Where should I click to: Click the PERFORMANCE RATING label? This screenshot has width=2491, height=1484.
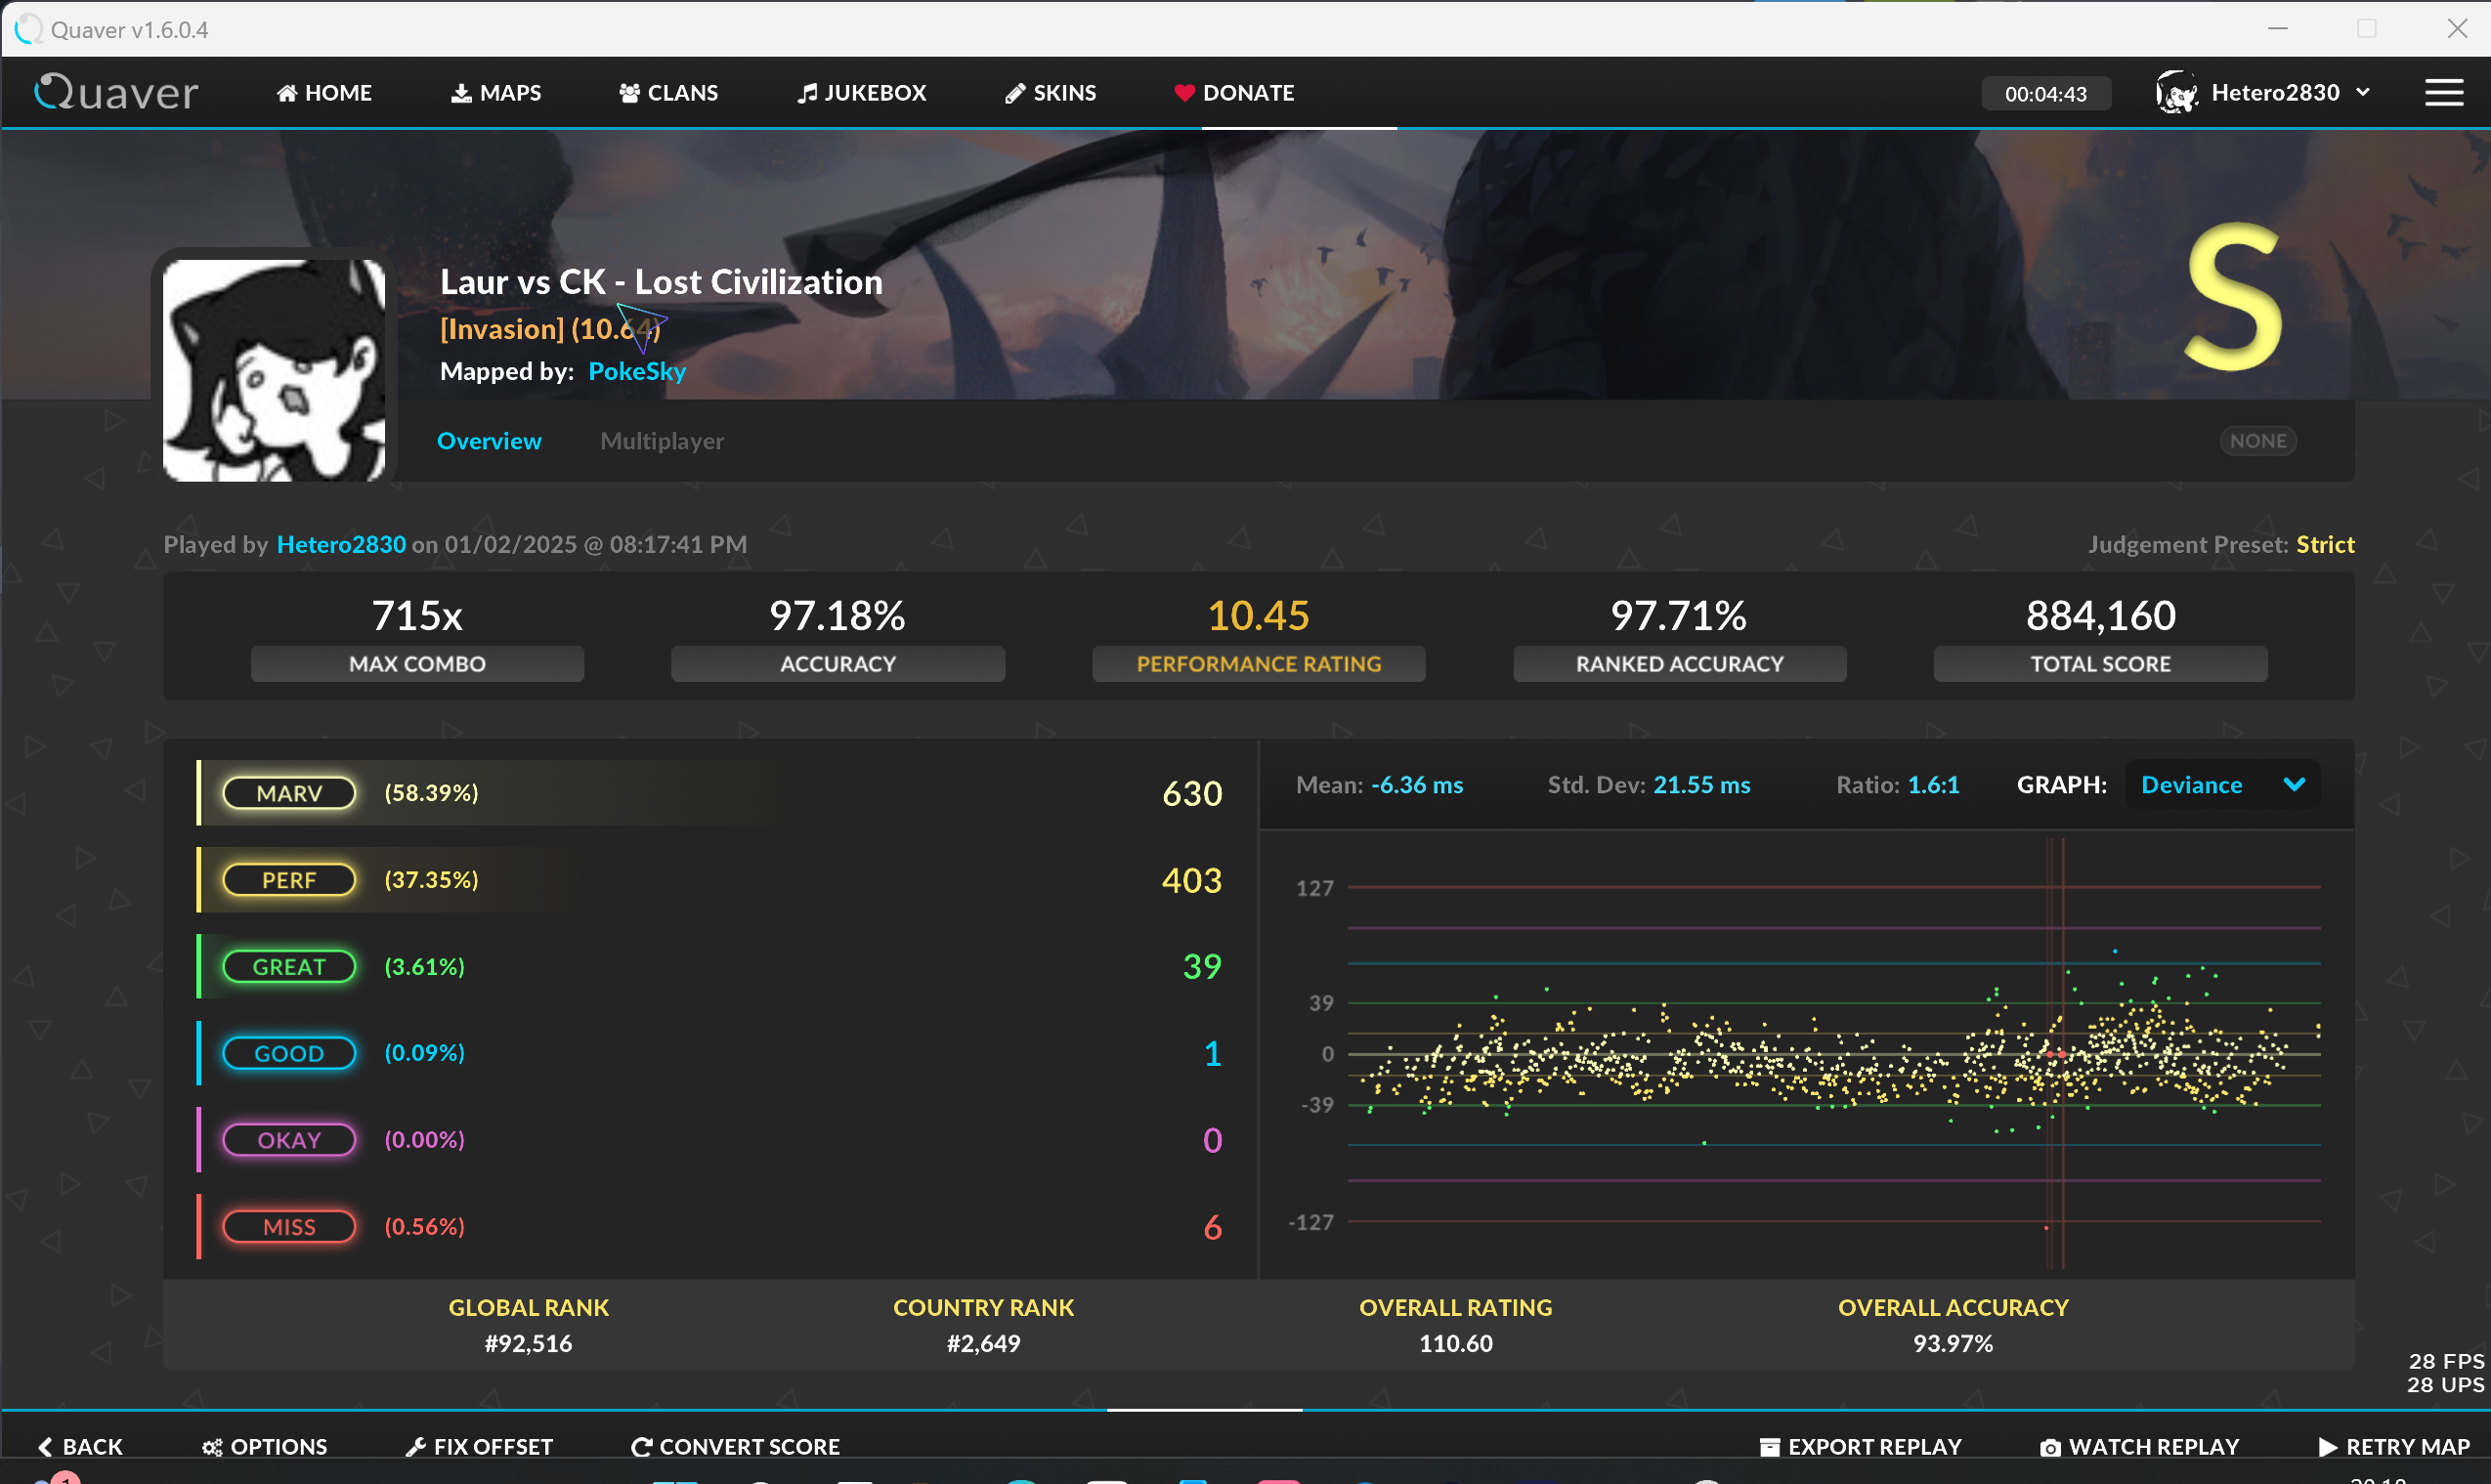pyautogui.click(x=1259, y=664)
